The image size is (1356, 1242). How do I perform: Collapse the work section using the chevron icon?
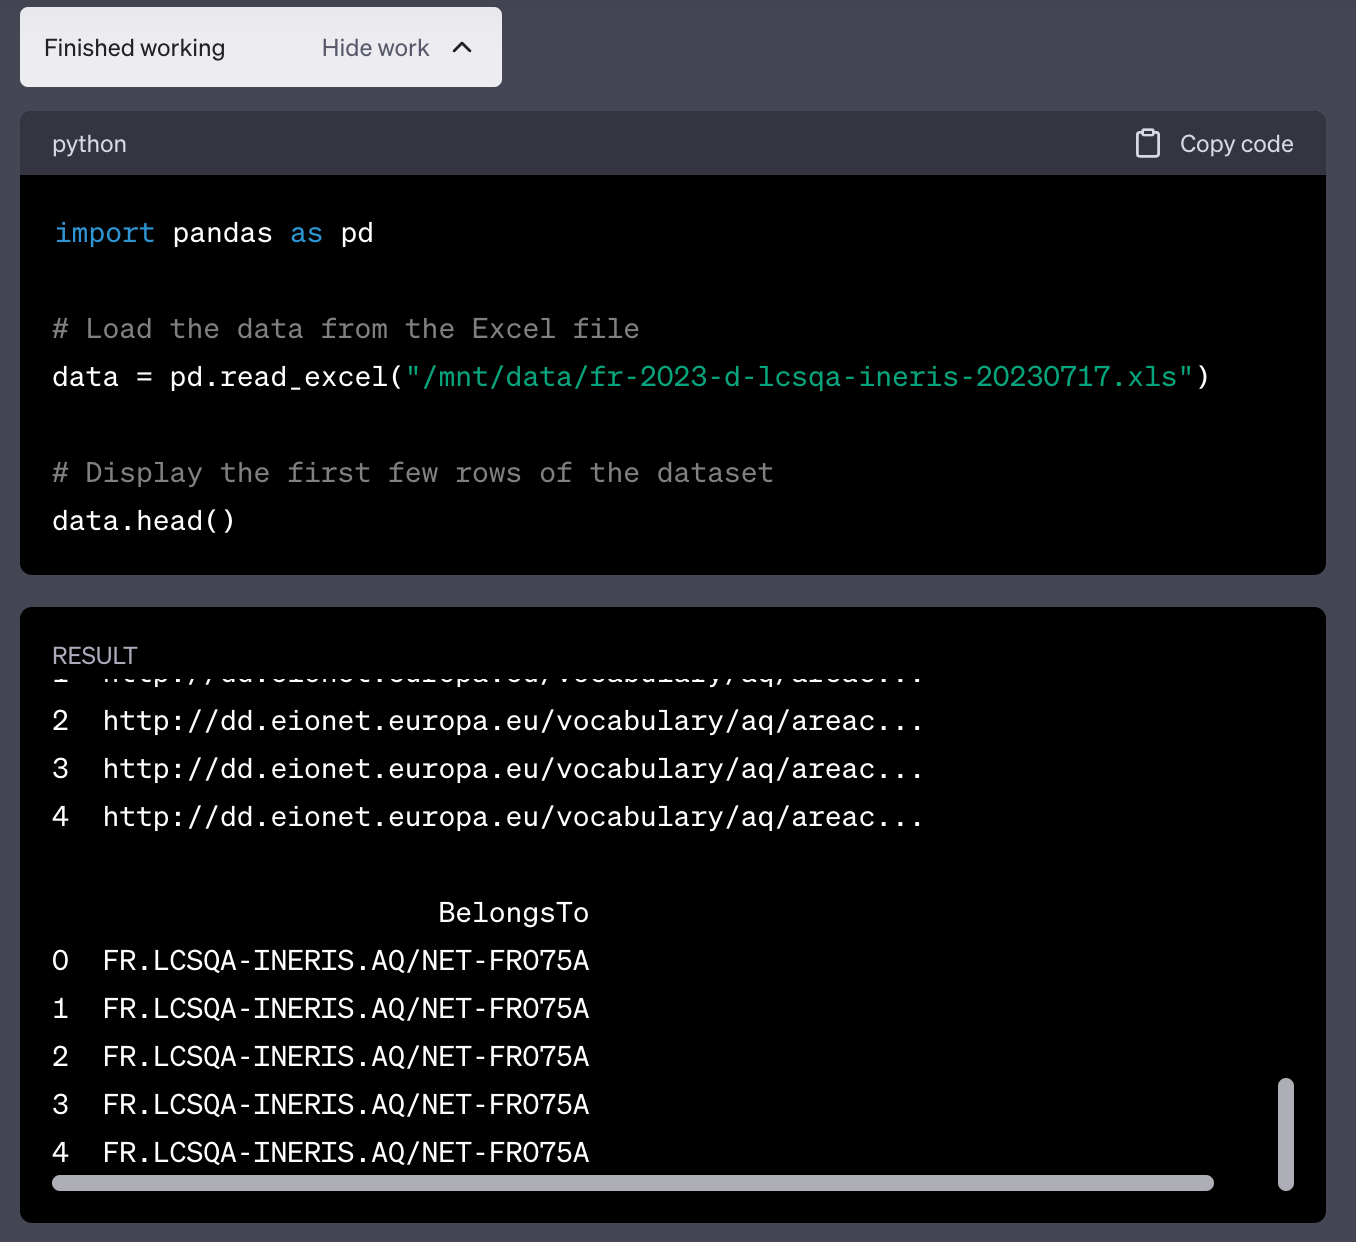pos(461,46)
